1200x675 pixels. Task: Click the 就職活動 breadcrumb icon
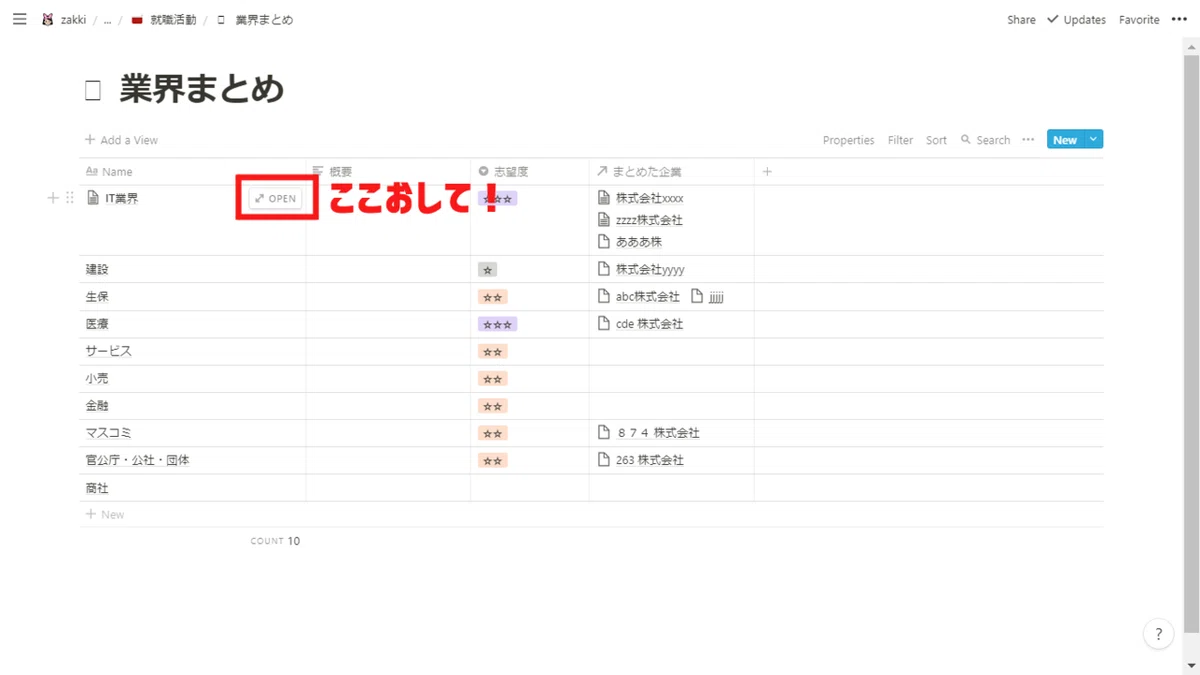137,20
